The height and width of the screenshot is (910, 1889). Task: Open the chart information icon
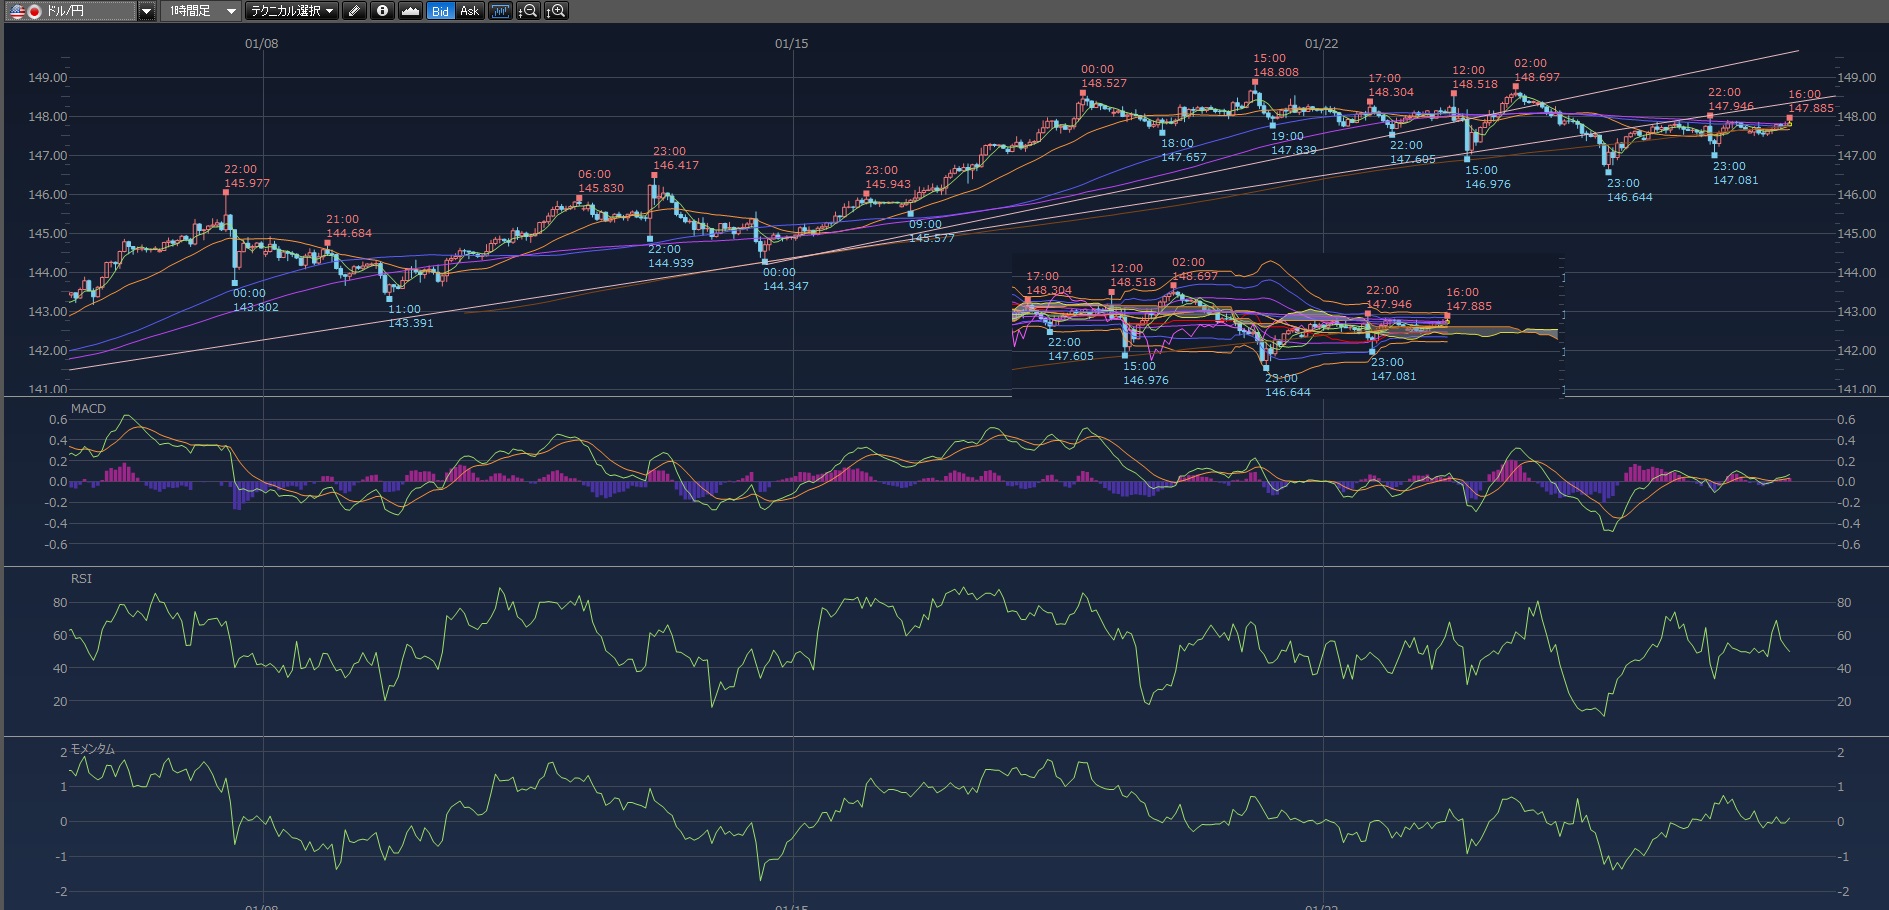(382, 11)
